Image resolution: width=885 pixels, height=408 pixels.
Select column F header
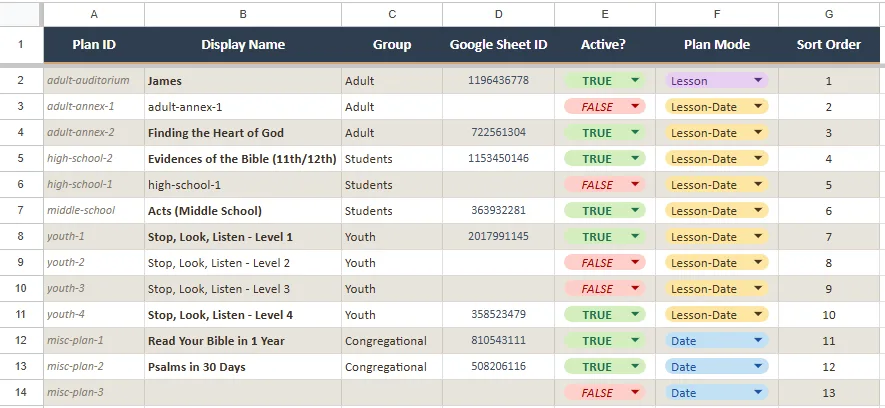click(717, 14)
